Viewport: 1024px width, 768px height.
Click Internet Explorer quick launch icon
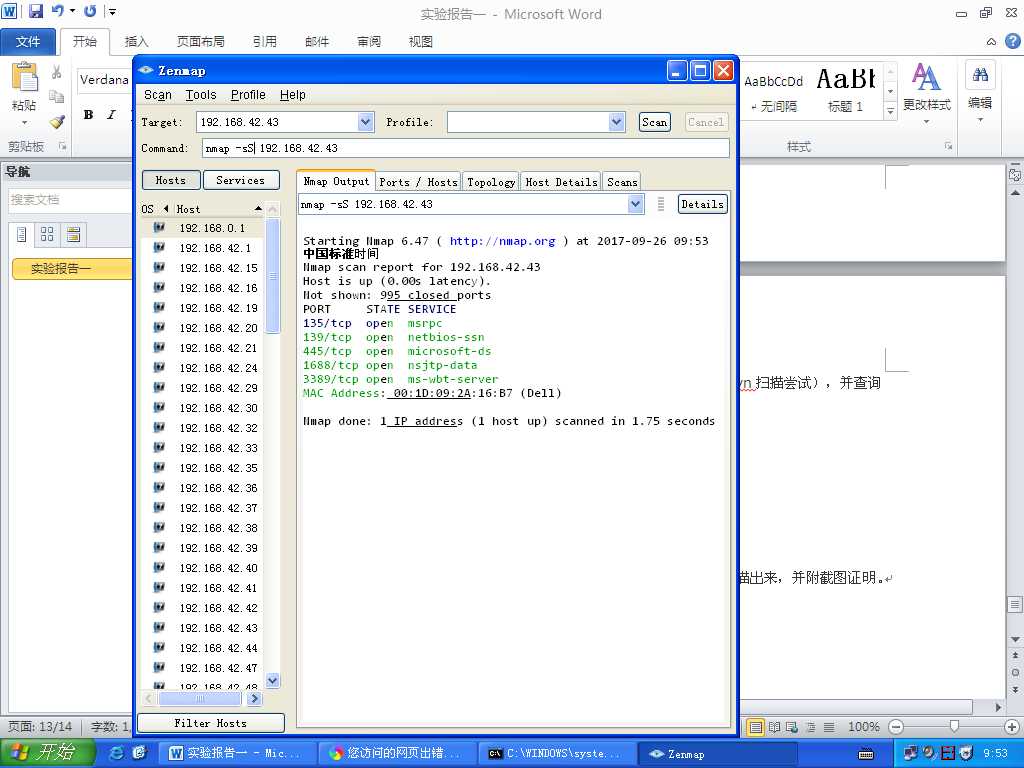coord(117,753)
